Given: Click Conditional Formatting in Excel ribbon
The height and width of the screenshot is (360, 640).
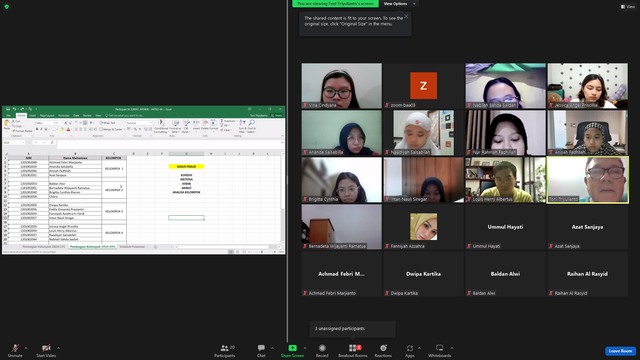Looking at the screenshot, I should (161, 126).
